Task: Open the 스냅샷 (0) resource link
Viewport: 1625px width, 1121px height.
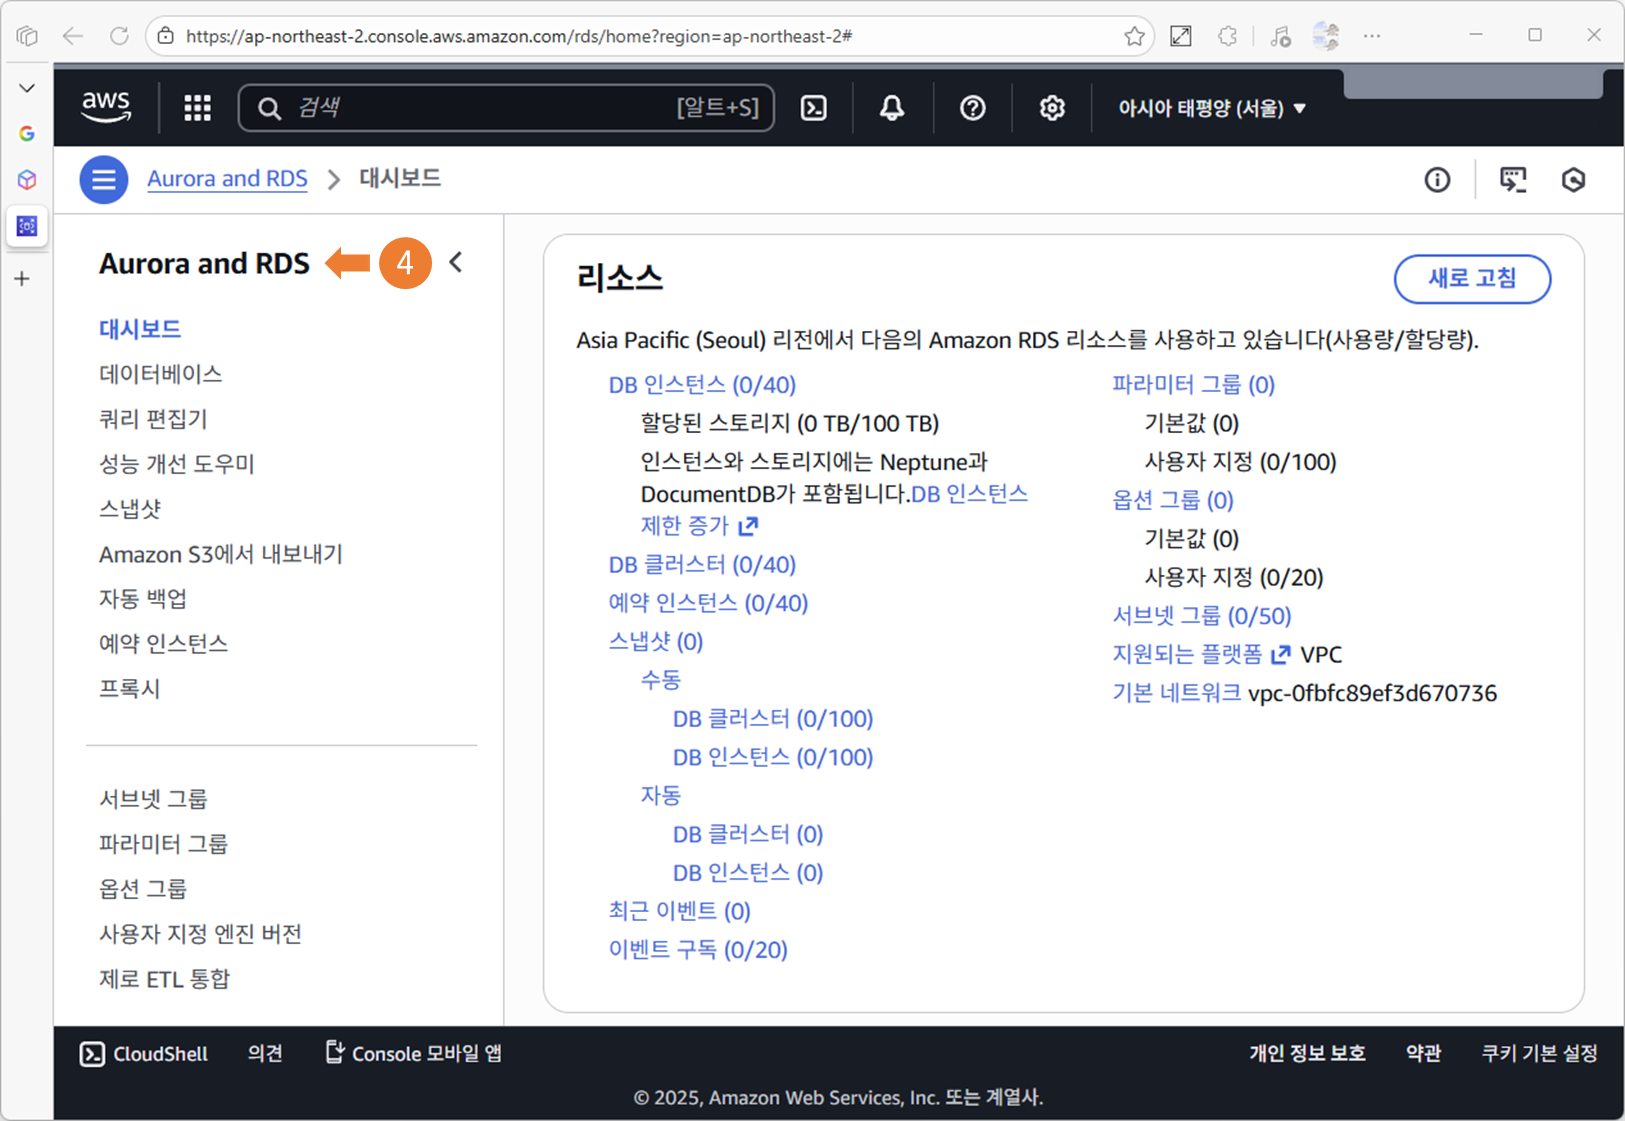Action: [x=656, y=642]
